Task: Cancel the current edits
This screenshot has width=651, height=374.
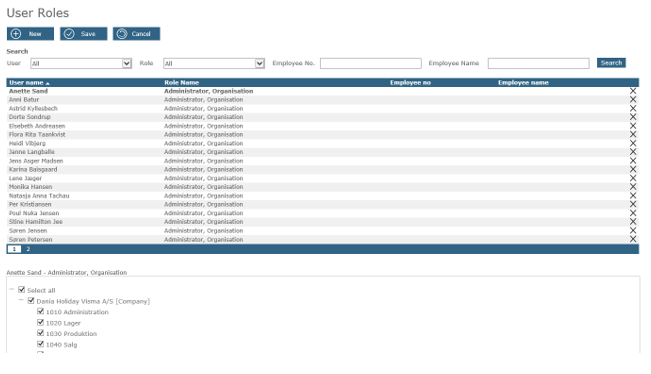Action: pyautogui.click(x=136, y=34)
